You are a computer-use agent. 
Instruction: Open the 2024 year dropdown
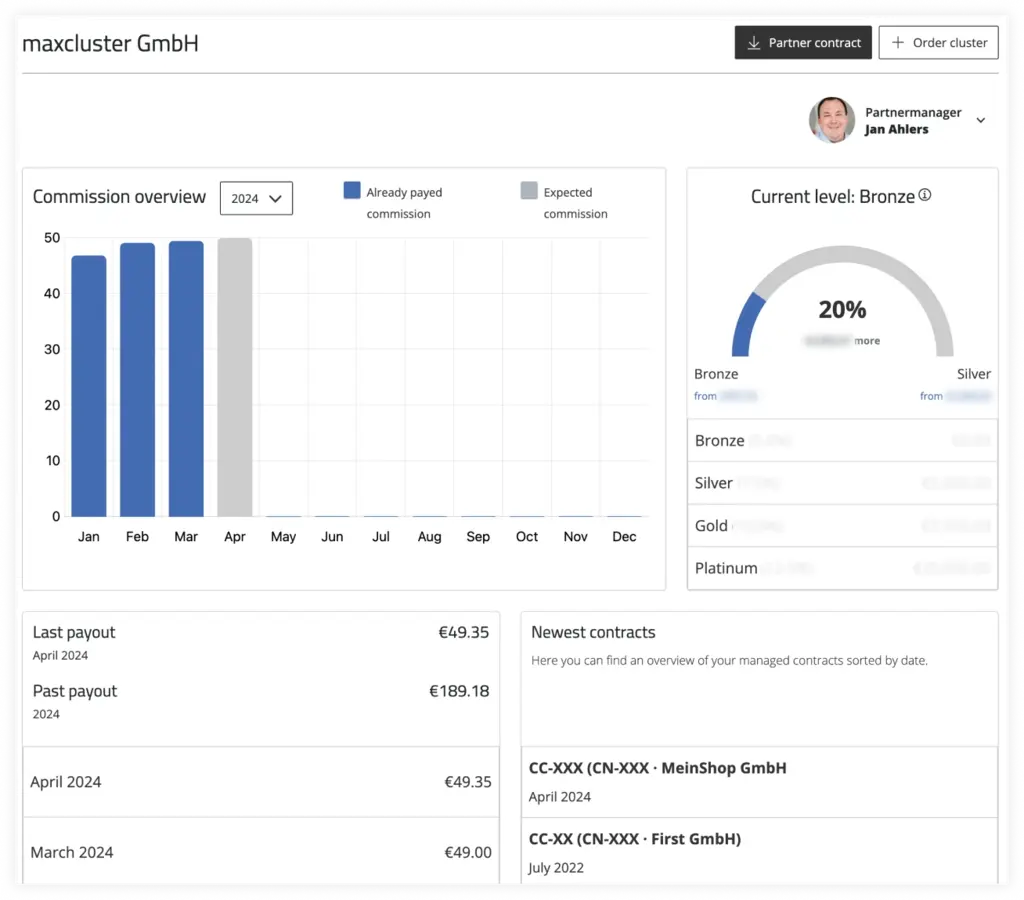pyautogui.click(x=256, y=198)
